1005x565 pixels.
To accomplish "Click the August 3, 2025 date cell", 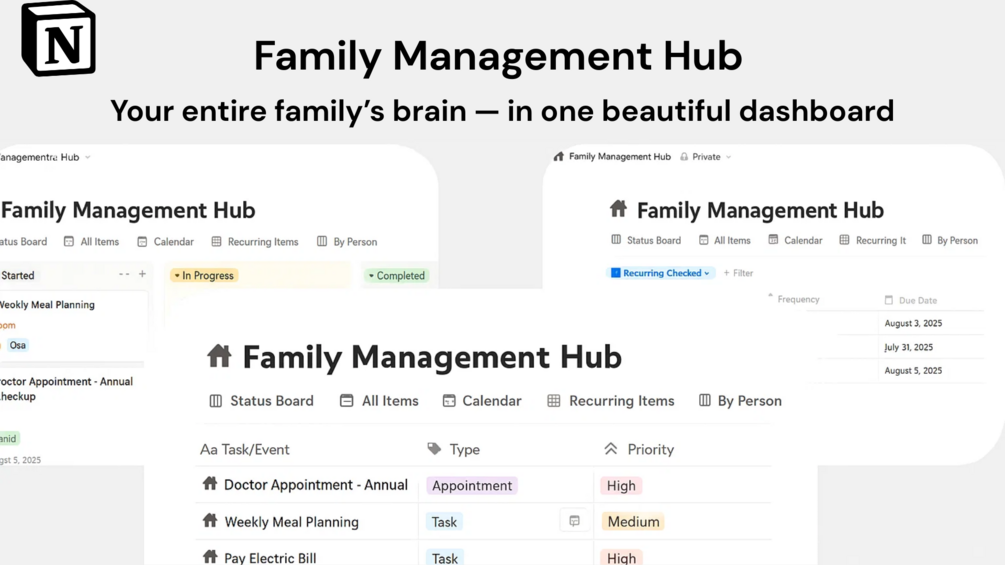I will [x=913, y=323].
